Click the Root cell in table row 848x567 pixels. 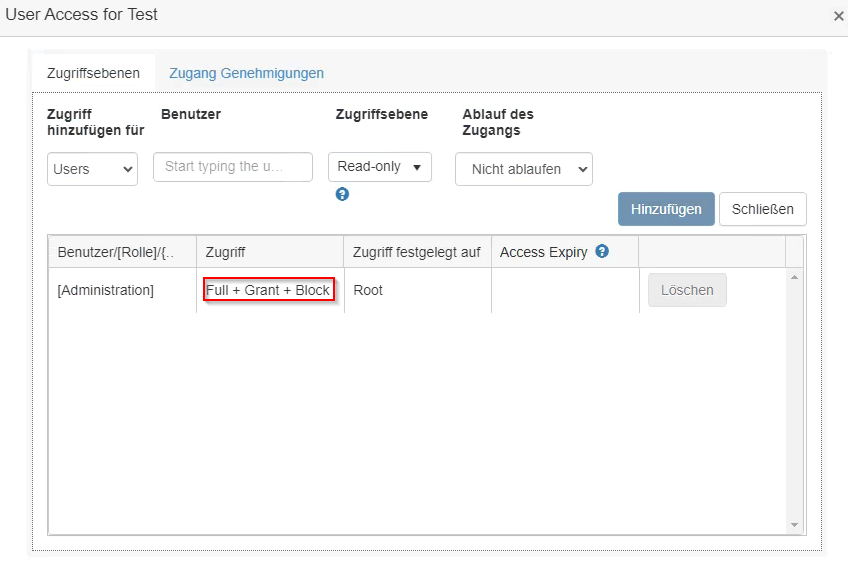[368, 290]
